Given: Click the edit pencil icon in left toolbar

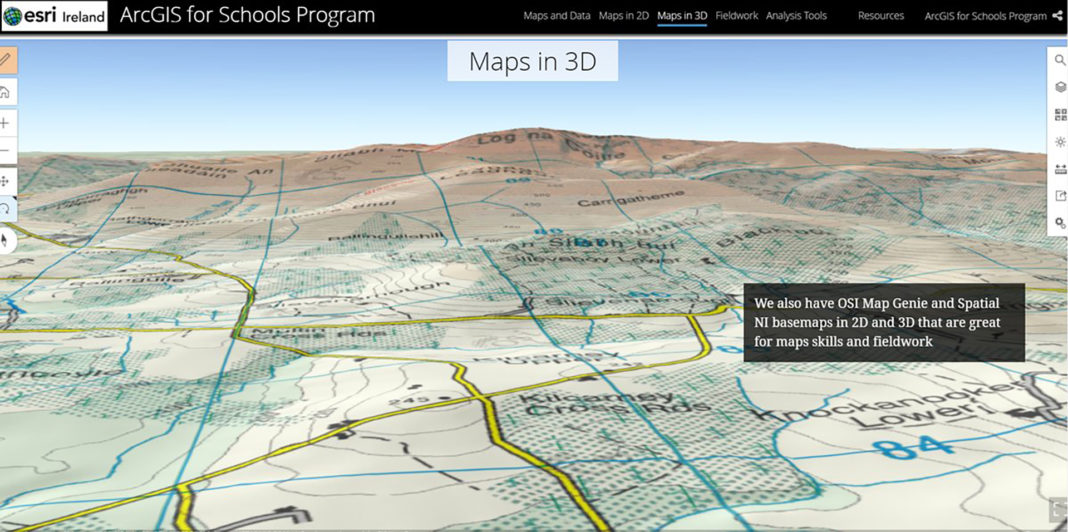Looking at the screenshot, I should (6, 61).
